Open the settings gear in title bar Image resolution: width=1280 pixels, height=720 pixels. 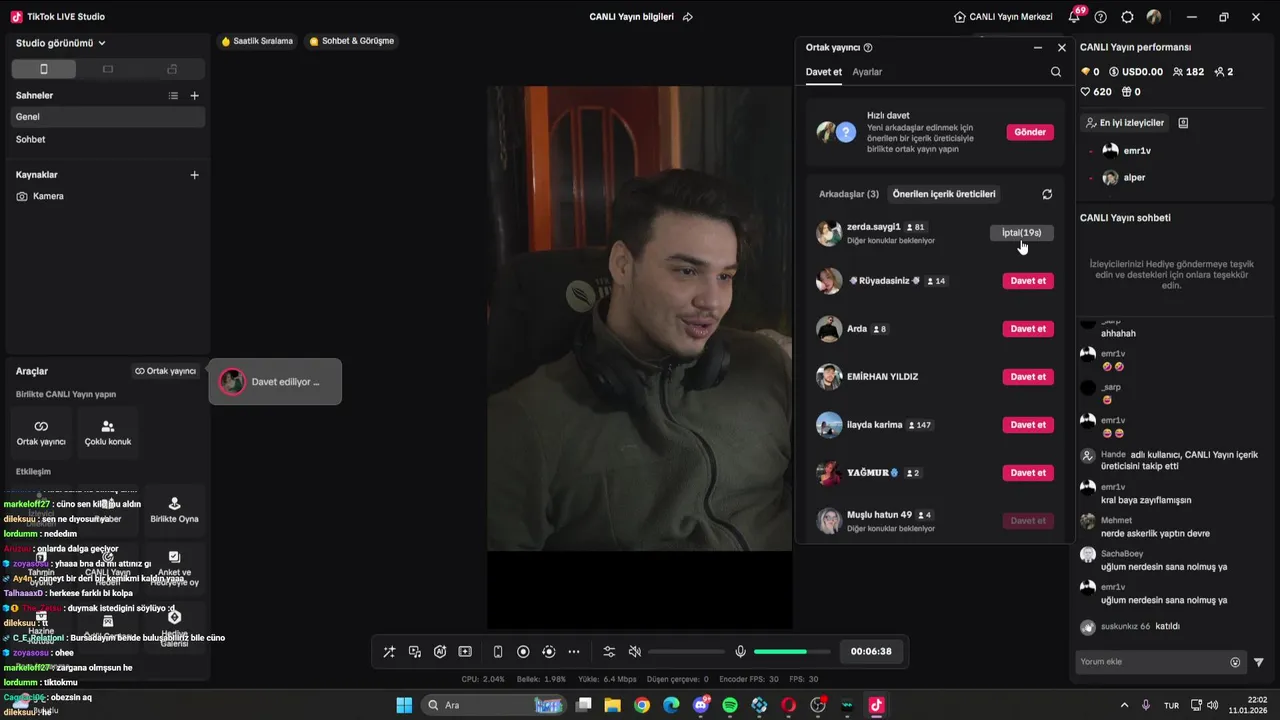pos(1128,17)
